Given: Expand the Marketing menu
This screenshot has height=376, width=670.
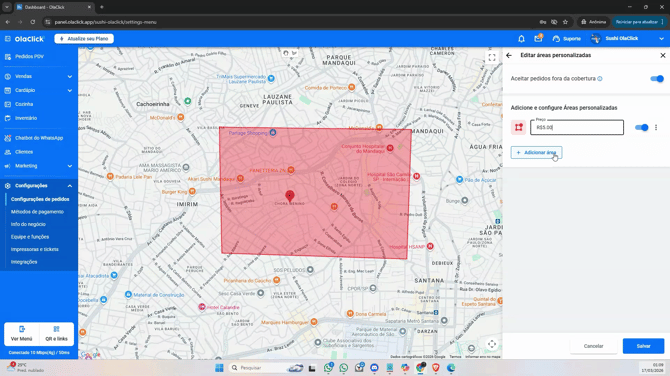Looking at the screenshot, I should [x=39, y=166].
